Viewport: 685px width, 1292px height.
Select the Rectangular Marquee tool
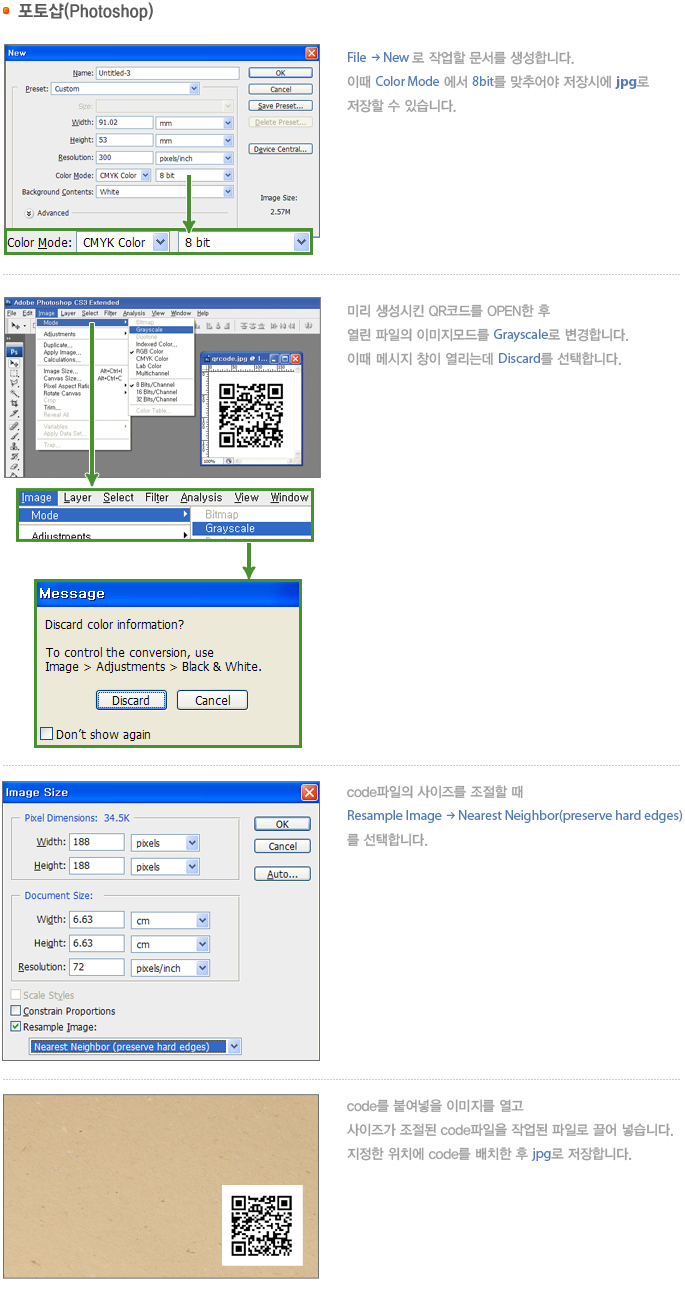[14, 373]
